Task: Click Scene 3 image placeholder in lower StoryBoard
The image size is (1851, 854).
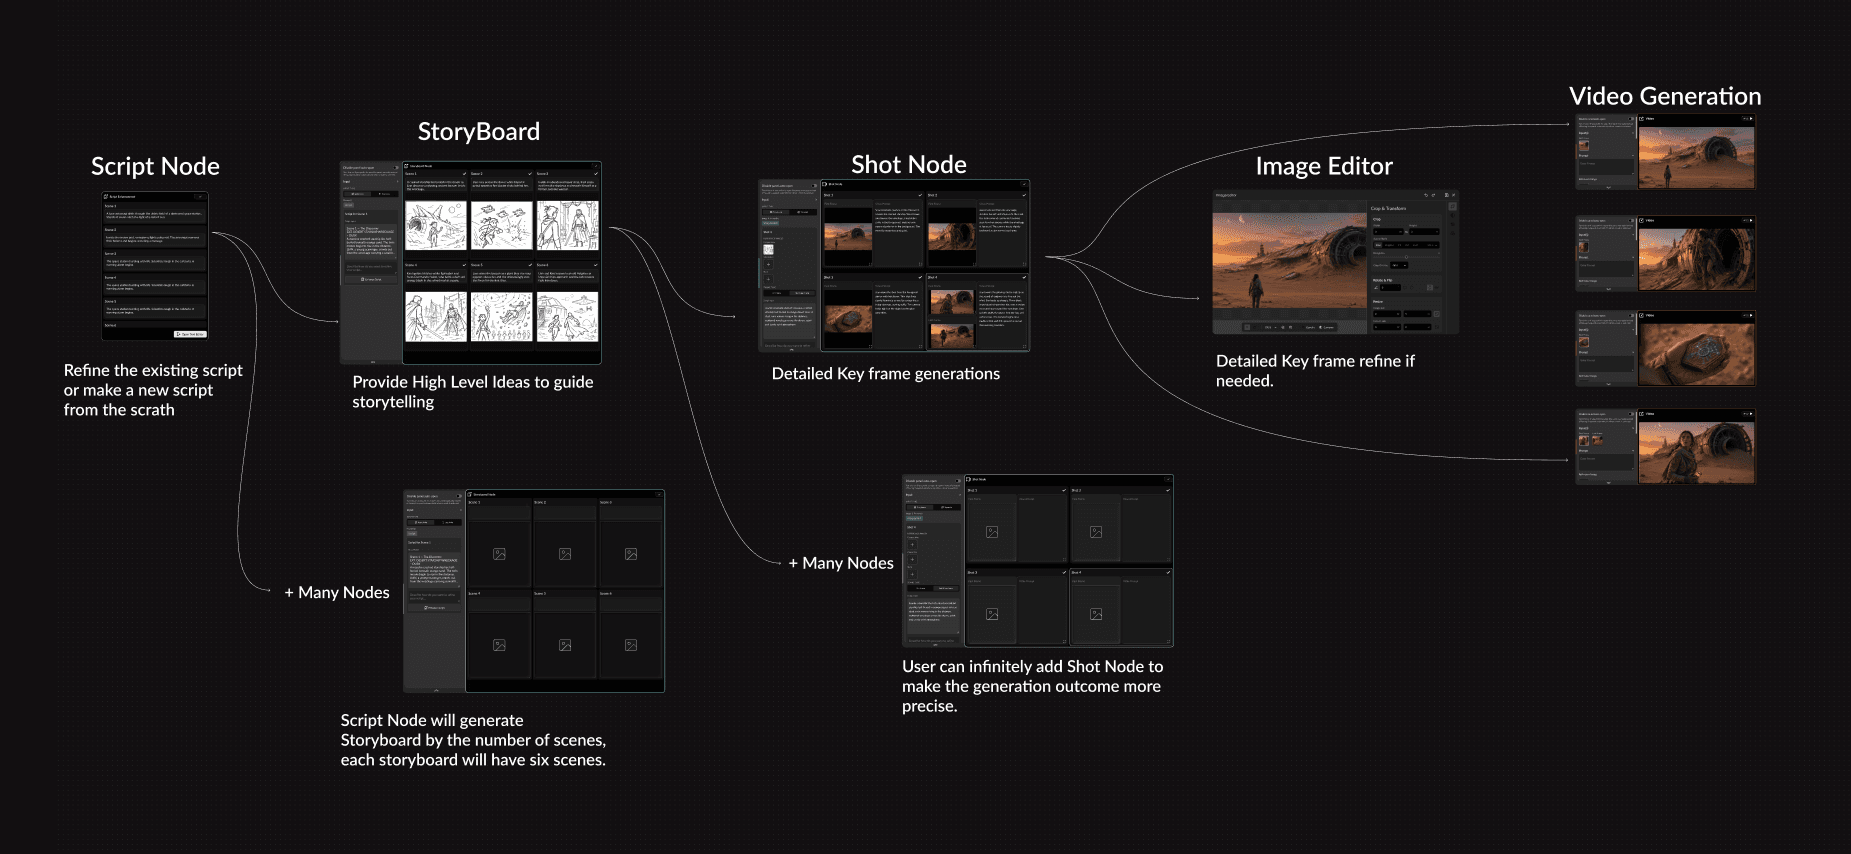Action: click(x=631, y=554)
